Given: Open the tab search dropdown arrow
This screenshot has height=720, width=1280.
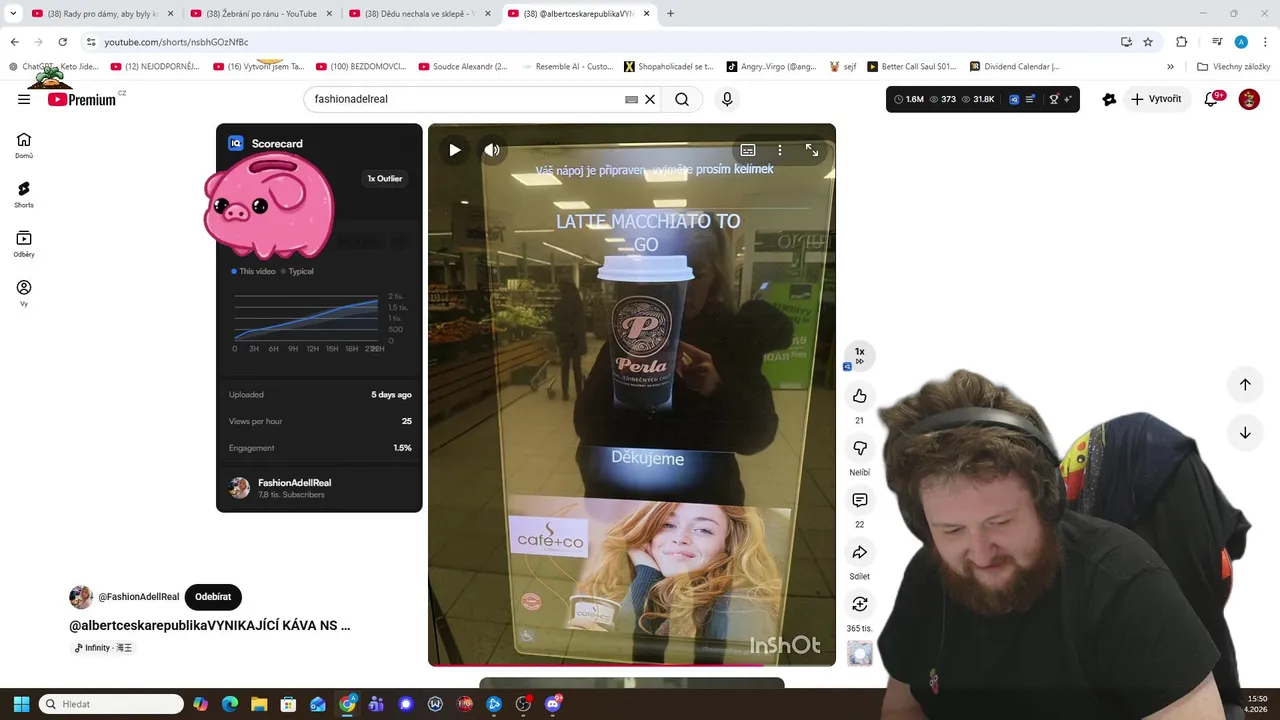Looking at the screenshot, I should coord(13,14).
